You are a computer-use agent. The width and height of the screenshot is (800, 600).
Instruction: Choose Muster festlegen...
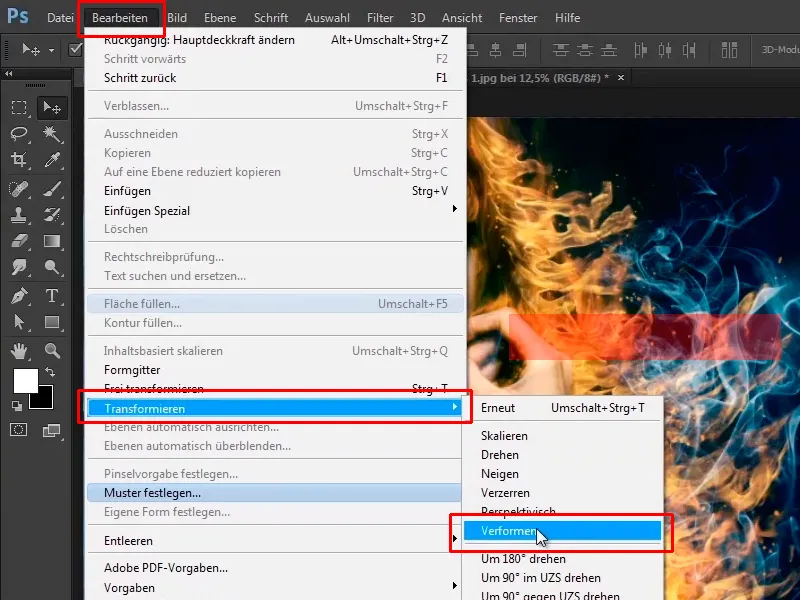276,493
